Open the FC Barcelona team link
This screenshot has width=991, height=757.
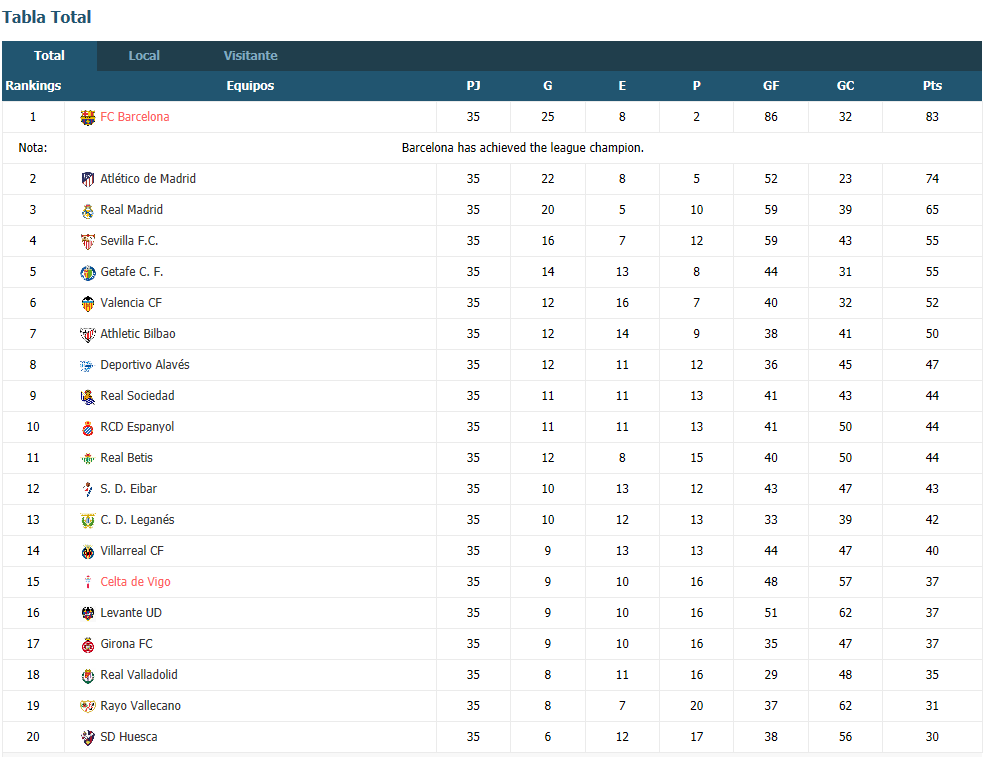pyautogui.click(x=135, y=116)
